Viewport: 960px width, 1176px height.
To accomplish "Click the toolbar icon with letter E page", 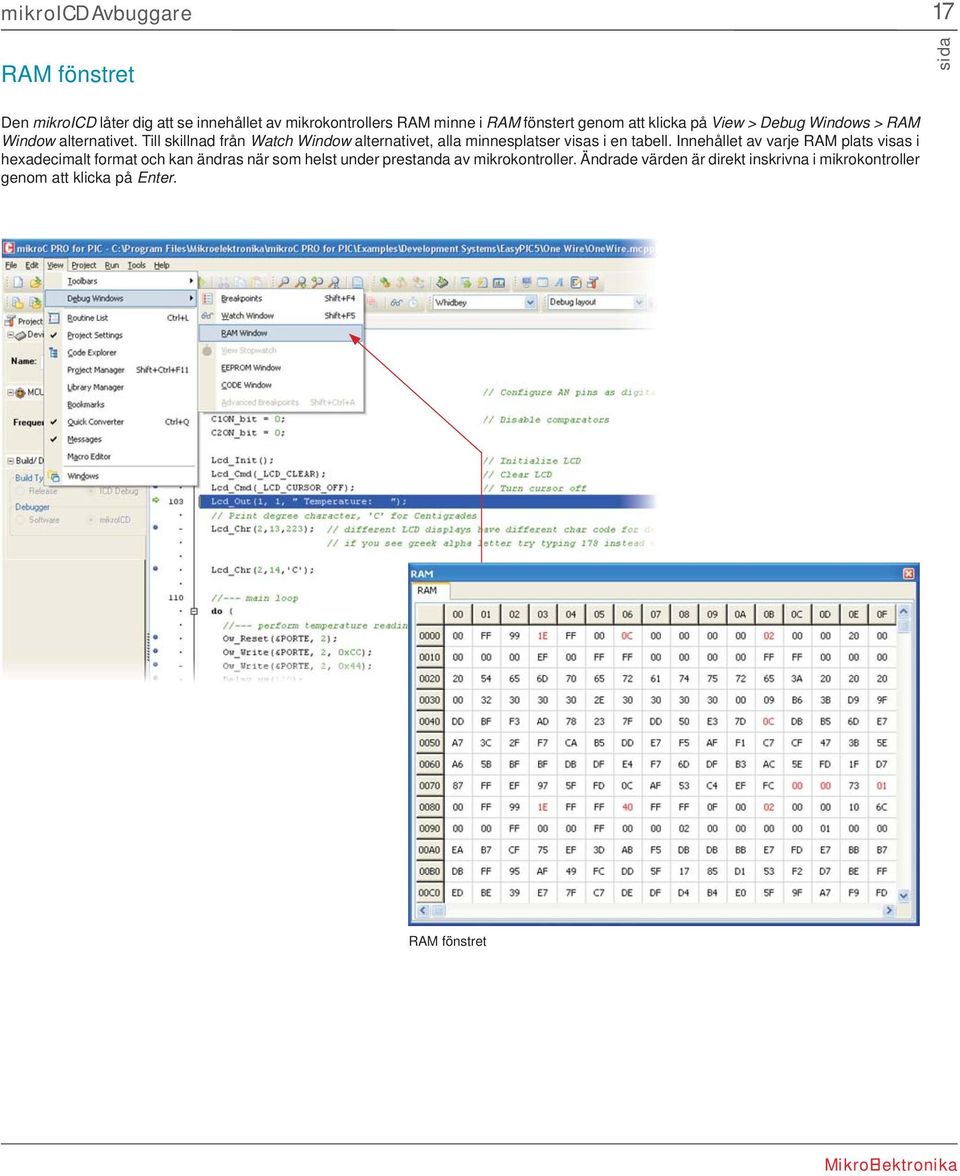I will click(x=576, y=283).
